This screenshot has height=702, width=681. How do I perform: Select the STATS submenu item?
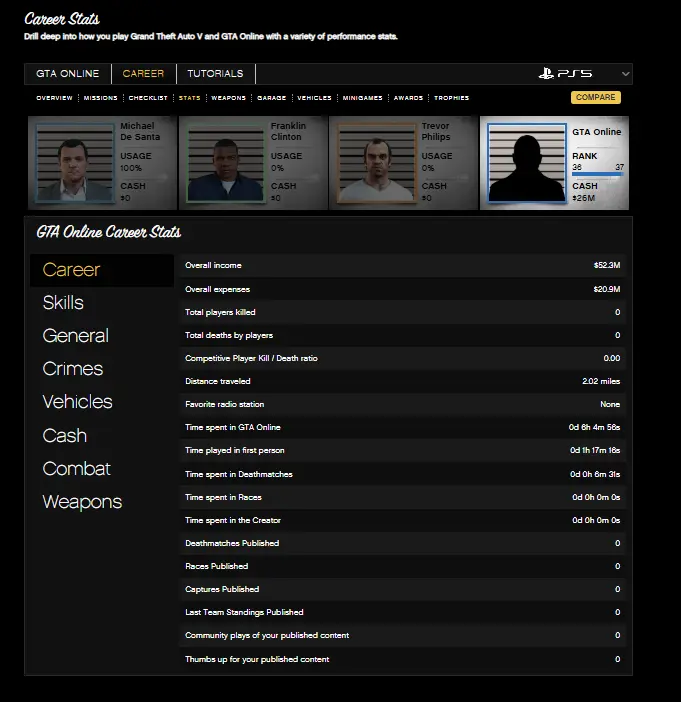(x=189, y=98)
